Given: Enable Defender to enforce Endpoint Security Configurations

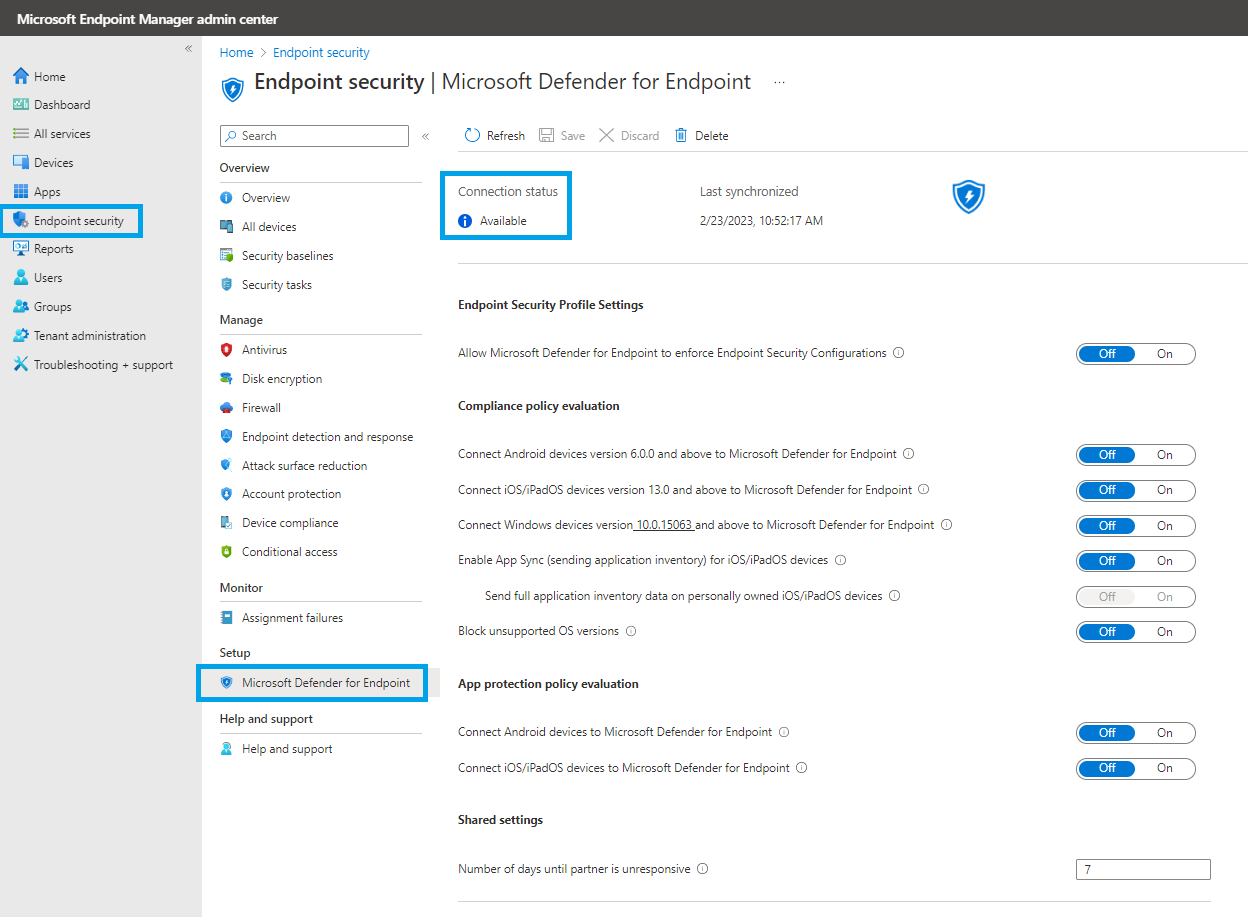Looking at the screenshot, I should tap(1164, 353).
